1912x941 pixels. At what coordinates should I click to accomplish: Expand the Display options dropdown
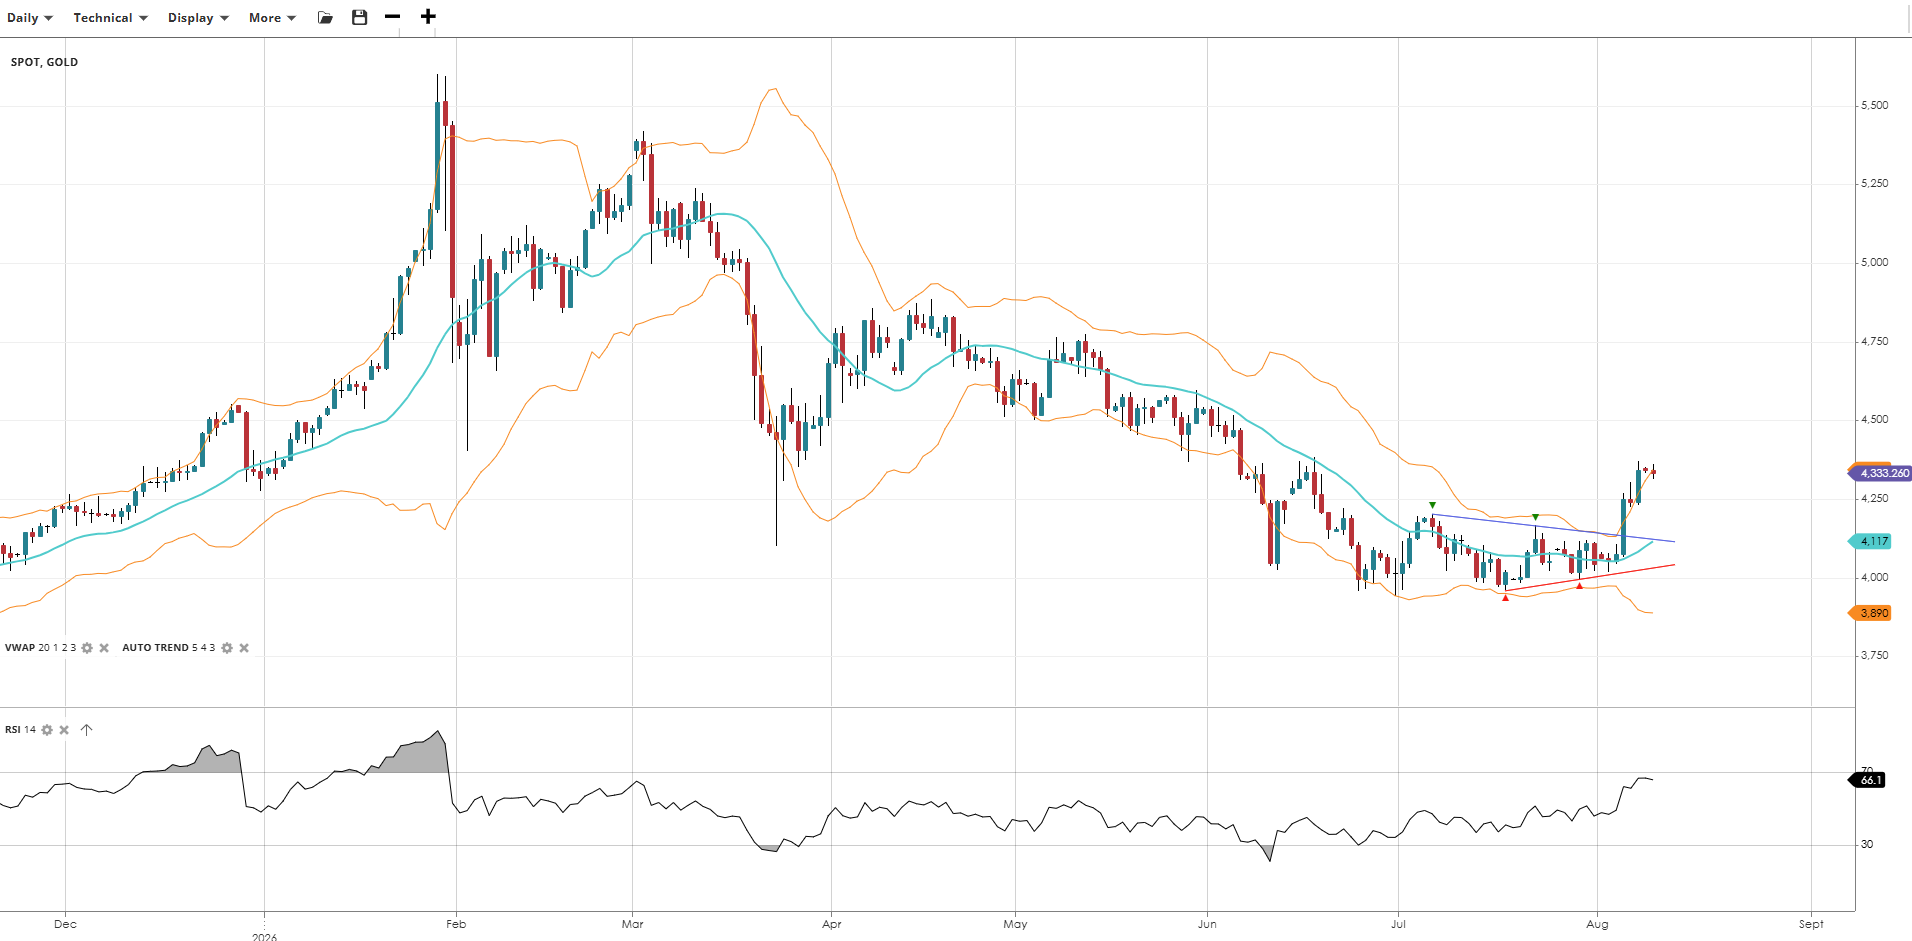pos(198,18)
